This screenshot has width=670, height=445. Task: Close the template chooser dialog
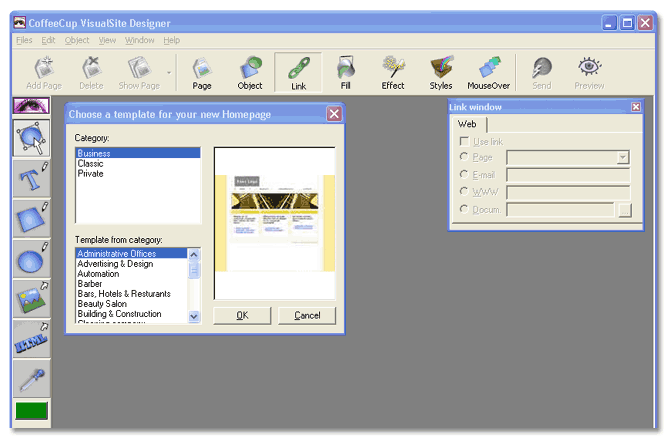334,114
